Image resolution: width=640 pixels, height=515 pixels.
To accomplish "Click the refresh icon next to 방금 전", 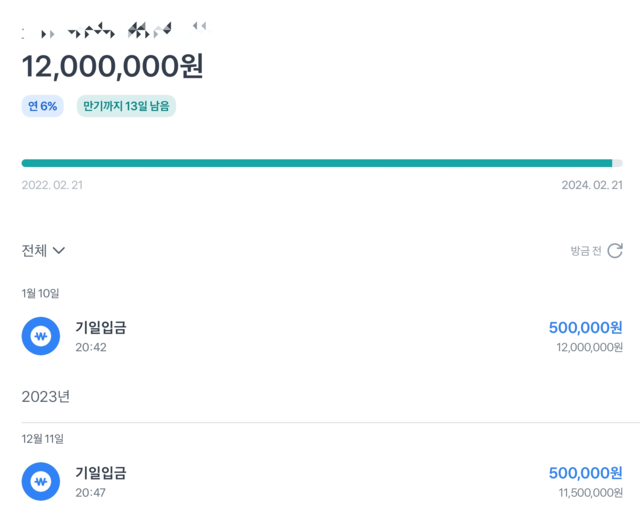I will (615, 251).
